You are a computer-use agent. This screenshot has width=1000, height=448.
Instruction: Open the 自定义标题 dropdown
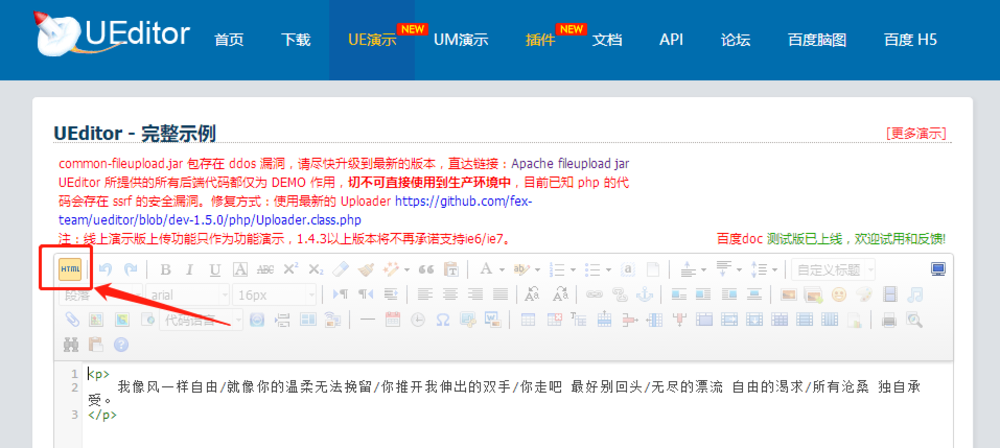[x=833, y=269]
